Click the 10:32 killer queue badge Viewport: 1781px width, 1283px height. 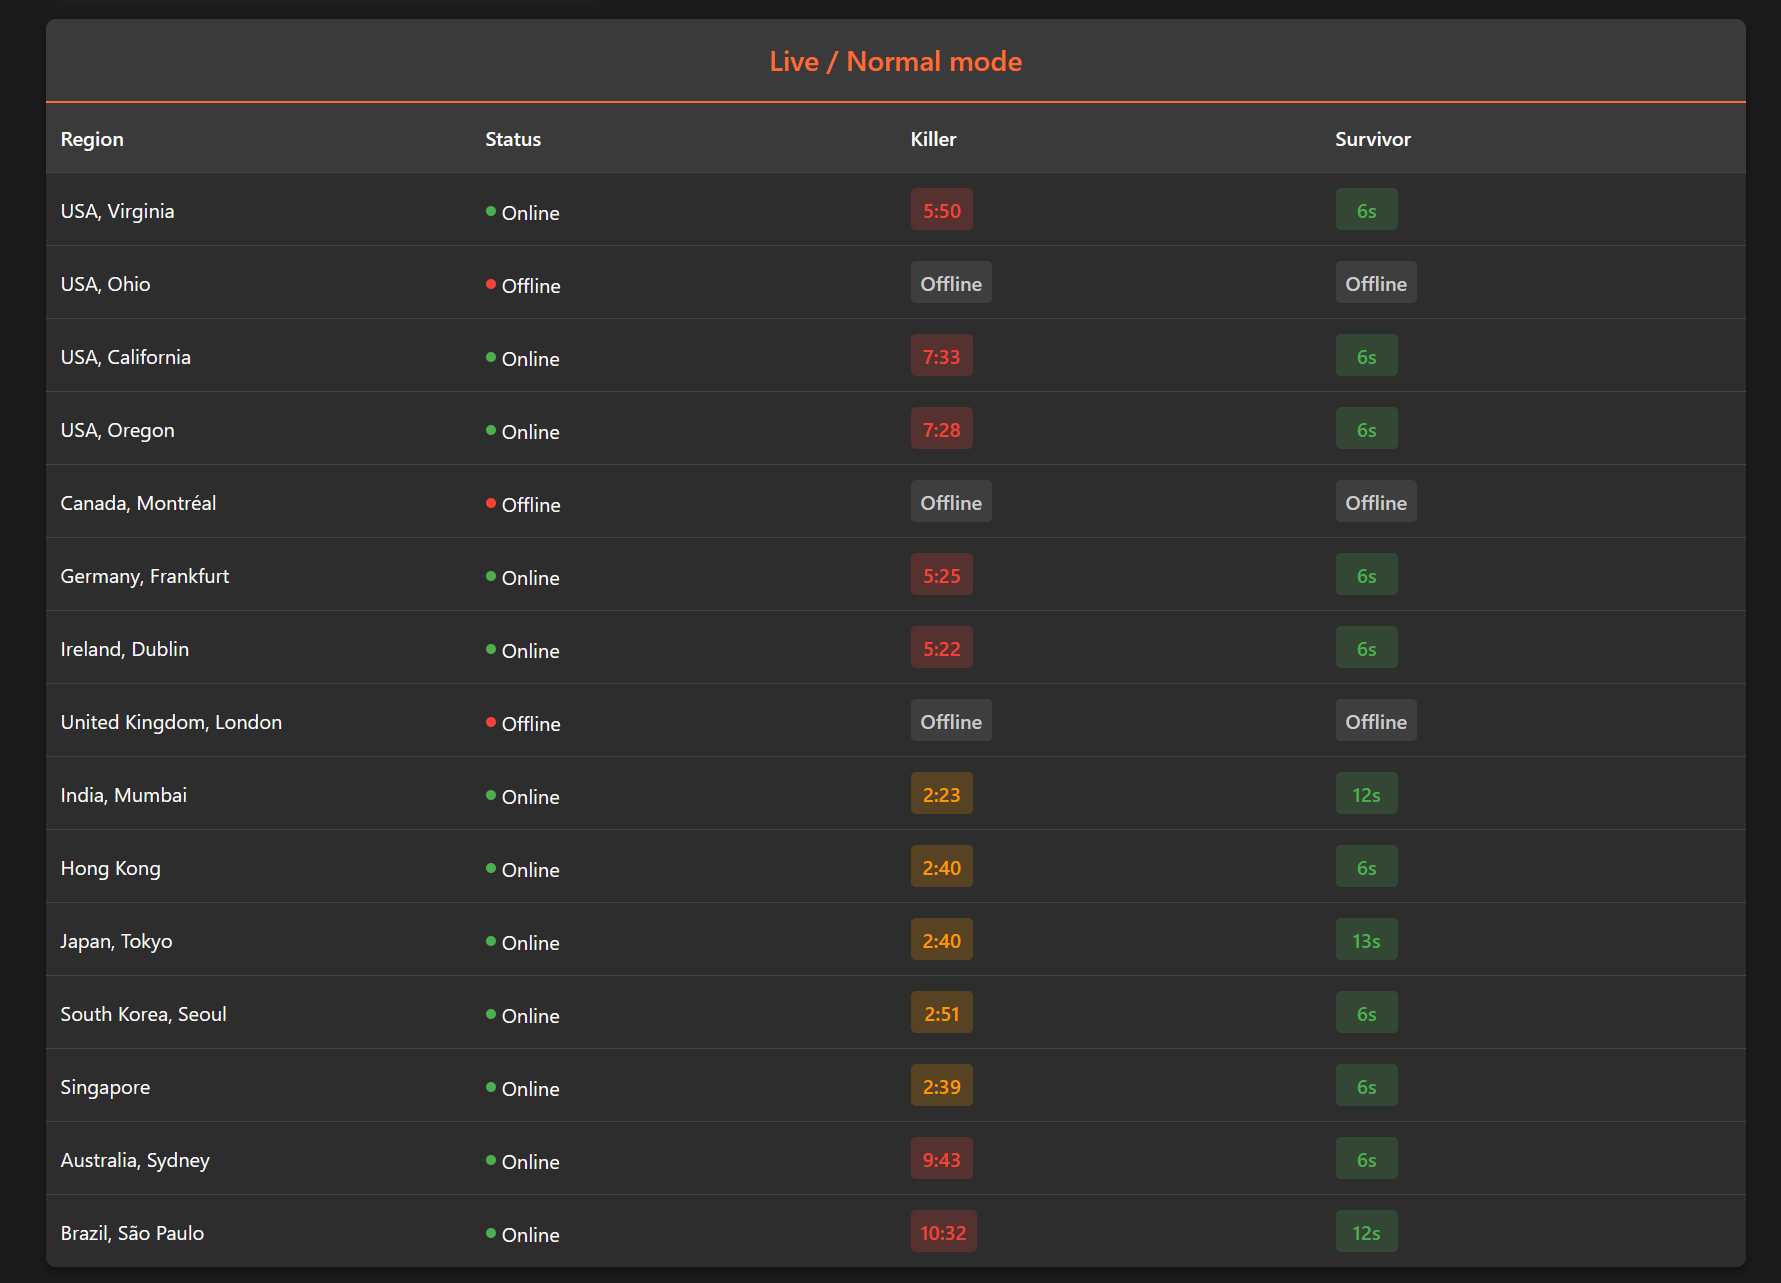pos(943,1232)
